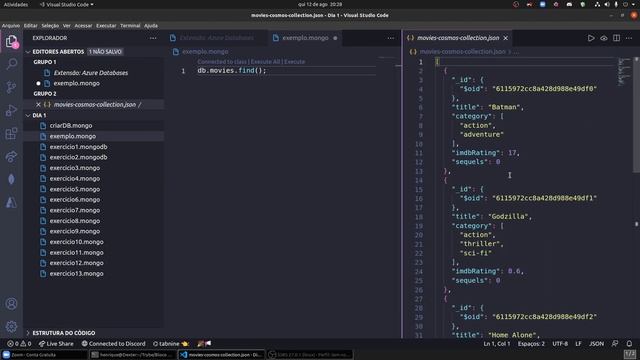The image size is (640, 360).
Task: Open the volume indicator in system tray
Action: pyautogui.click(x=607, y=4)
